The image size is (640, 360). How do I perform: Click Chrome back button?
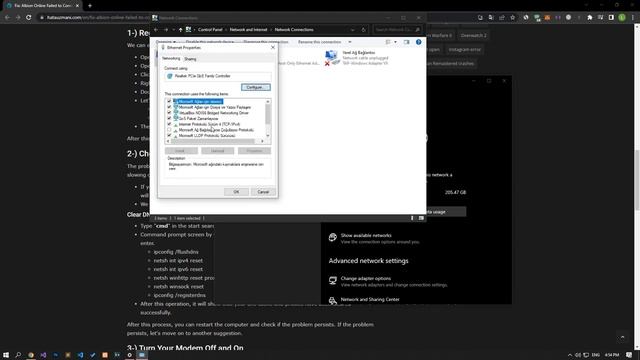[7, 18]
